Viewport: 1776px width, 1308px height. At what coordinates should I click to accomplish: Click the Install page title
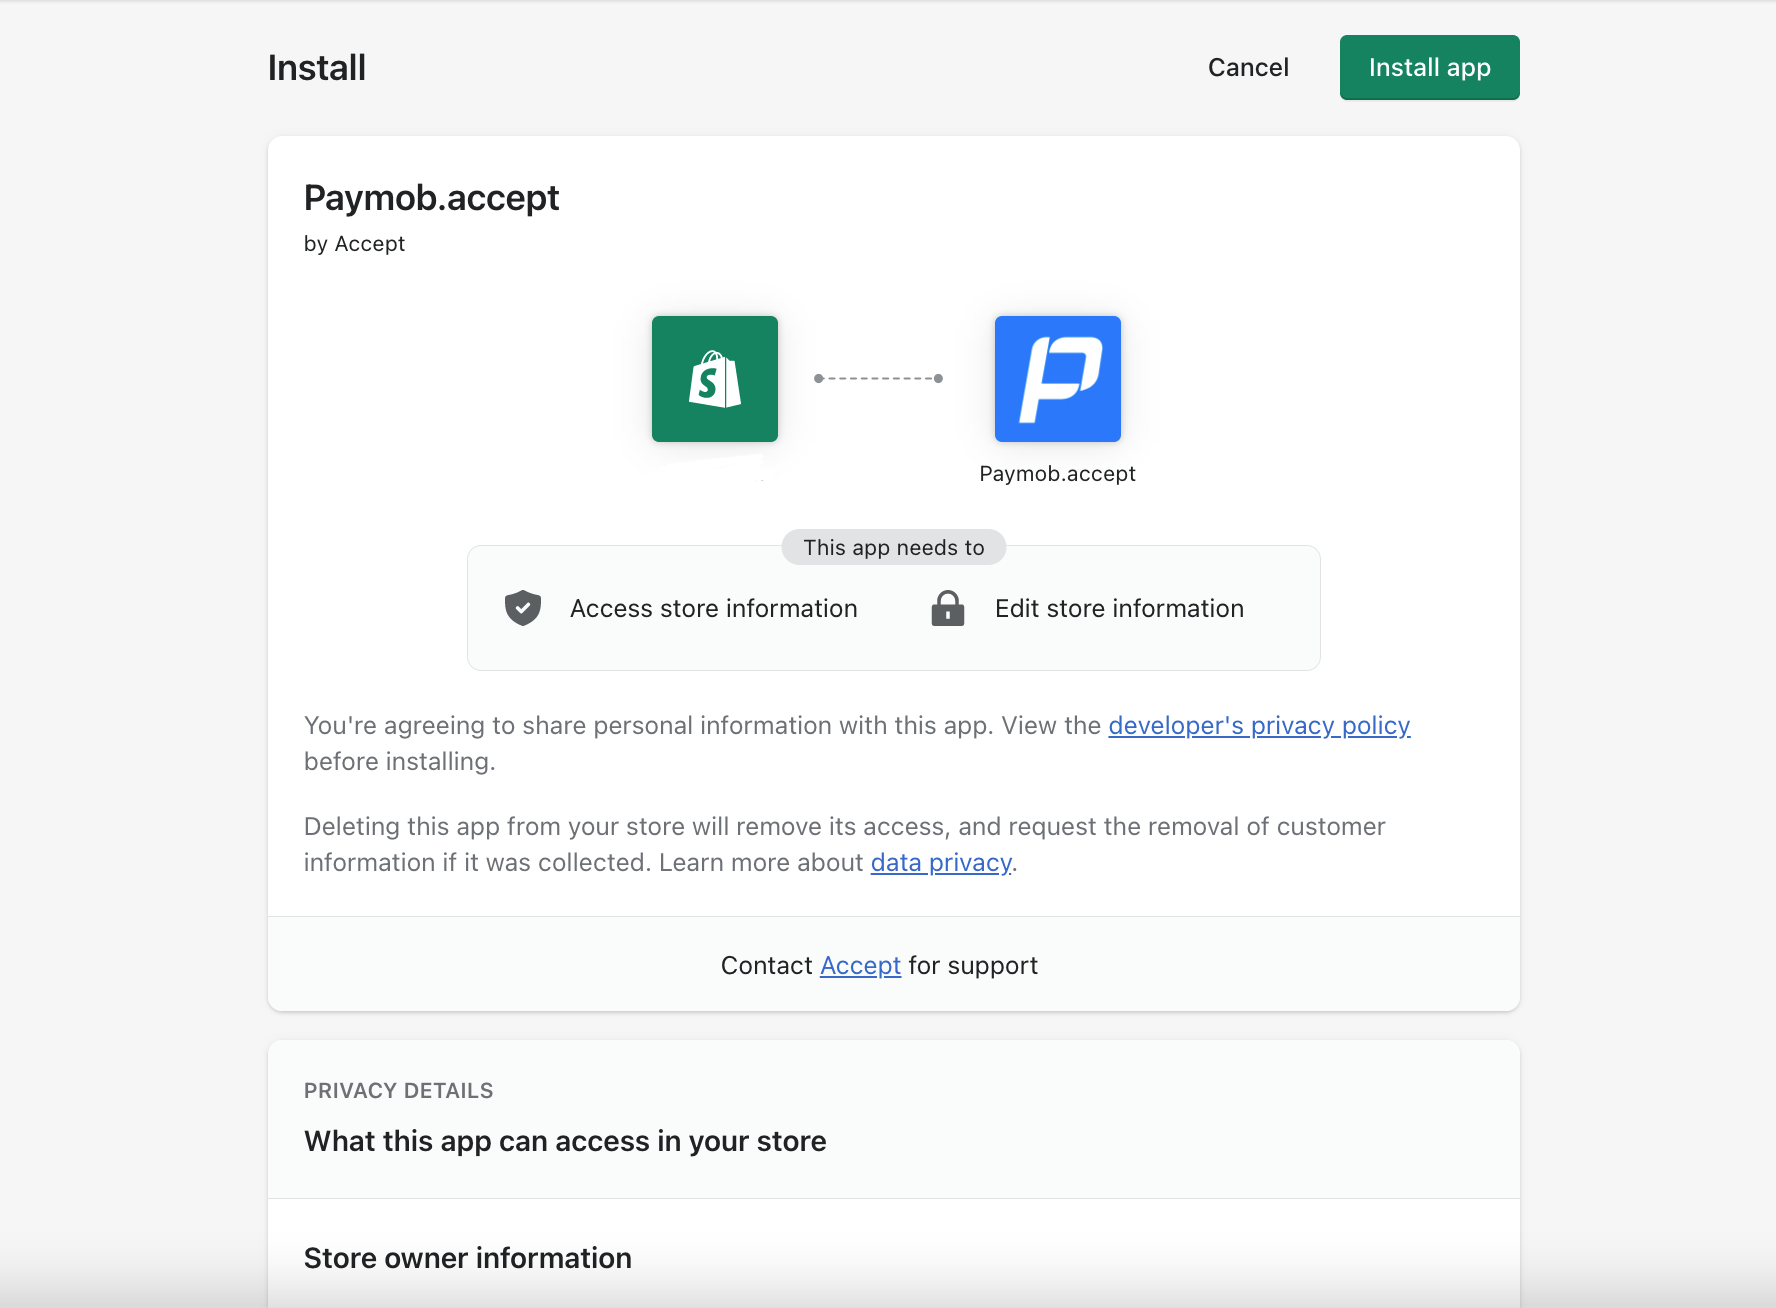[317, 68]
